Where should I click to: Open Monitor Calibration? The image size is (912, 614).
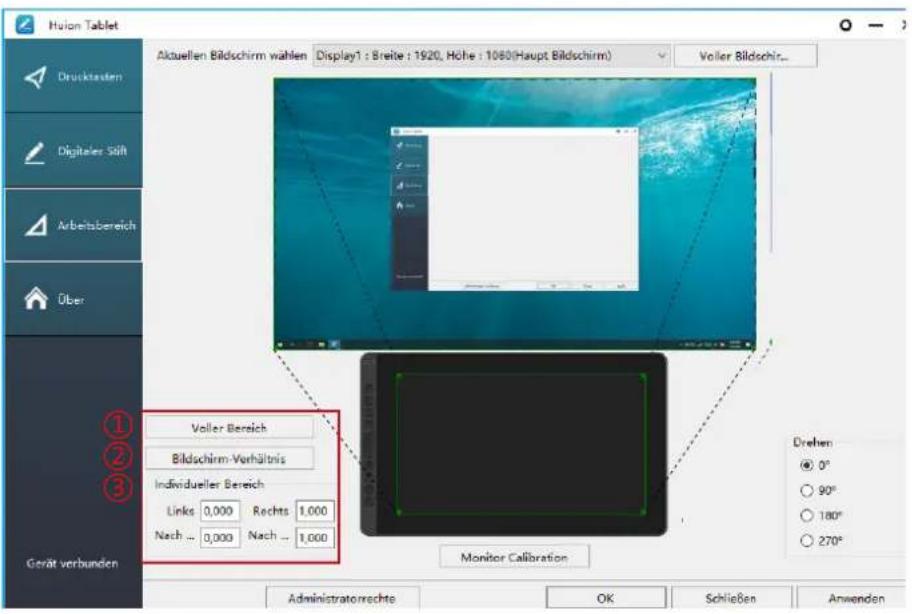(x=514, y=557)
